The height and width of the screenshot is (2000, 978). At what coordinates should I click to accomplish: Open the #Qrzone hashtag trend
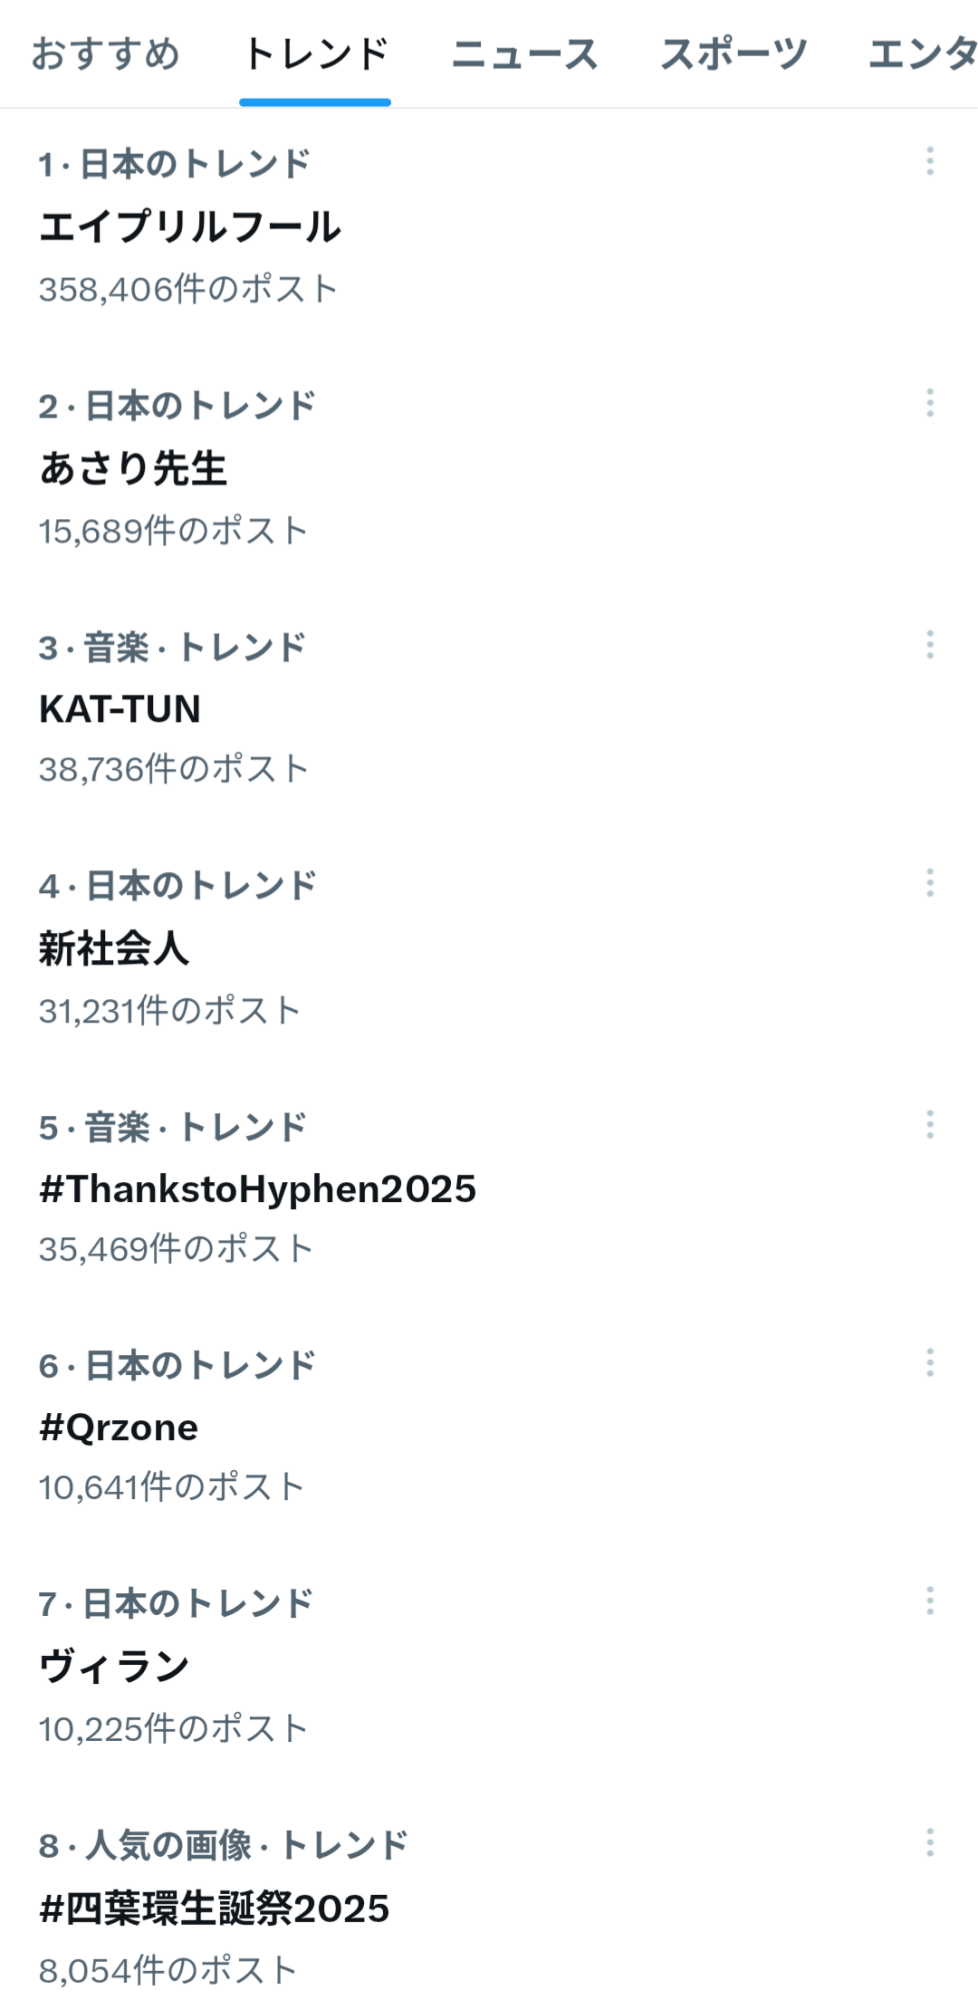coord(118,1427)
